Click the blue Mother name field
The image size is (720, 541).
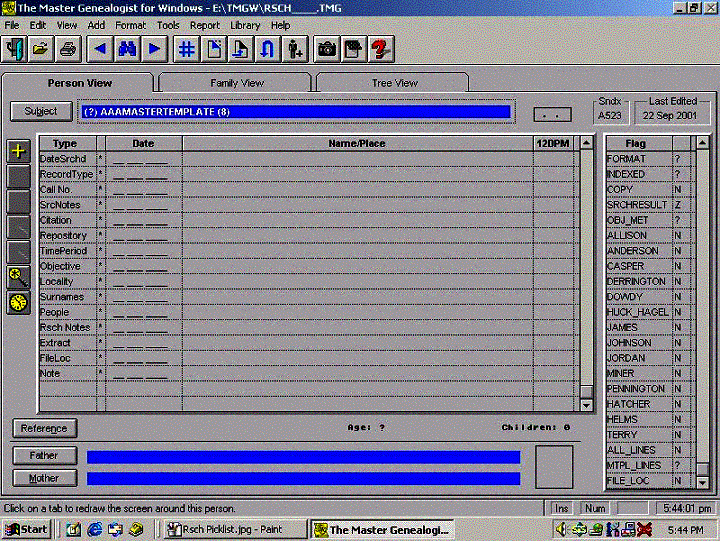point(304,479)
